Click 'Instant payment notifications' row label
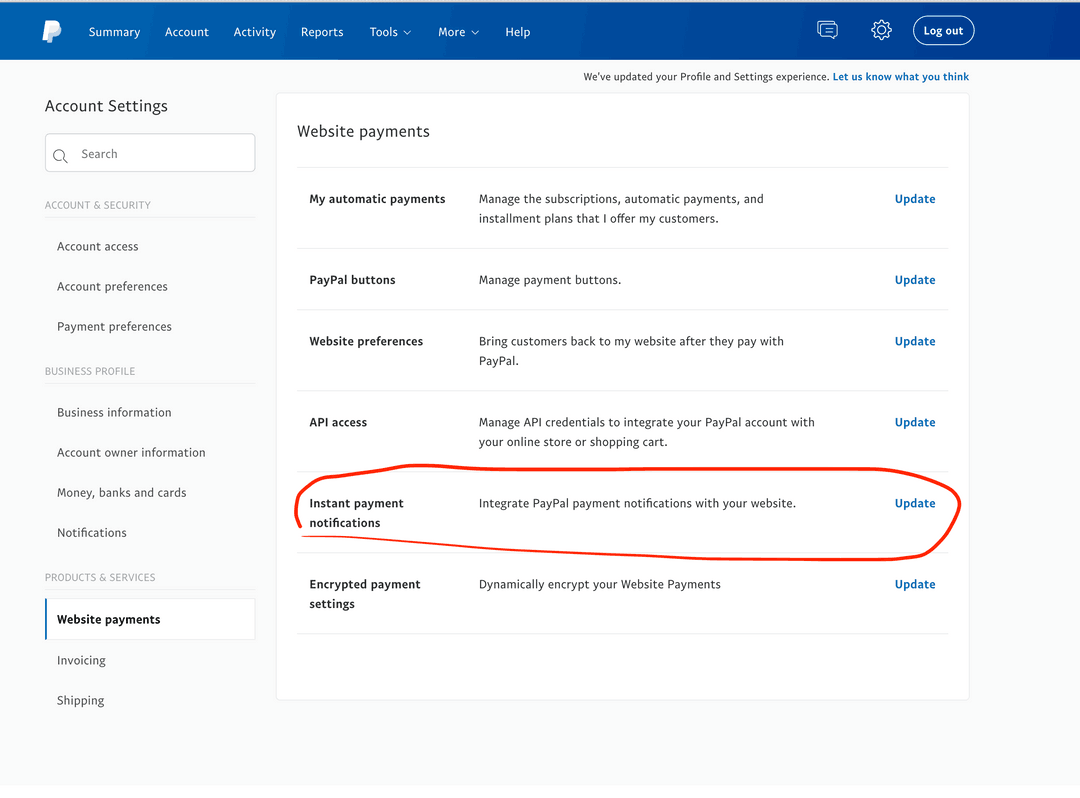This screenshot has height=798, width=1080. 356,513
